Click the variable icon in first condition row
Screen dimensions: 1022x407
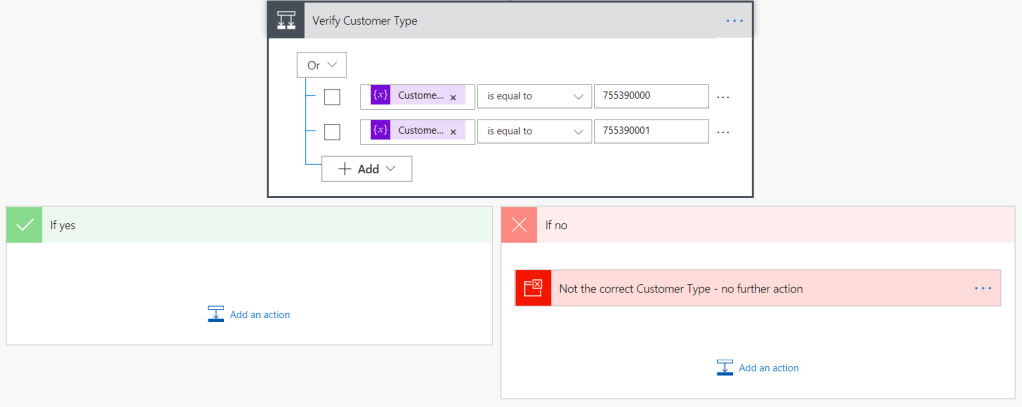380,96
